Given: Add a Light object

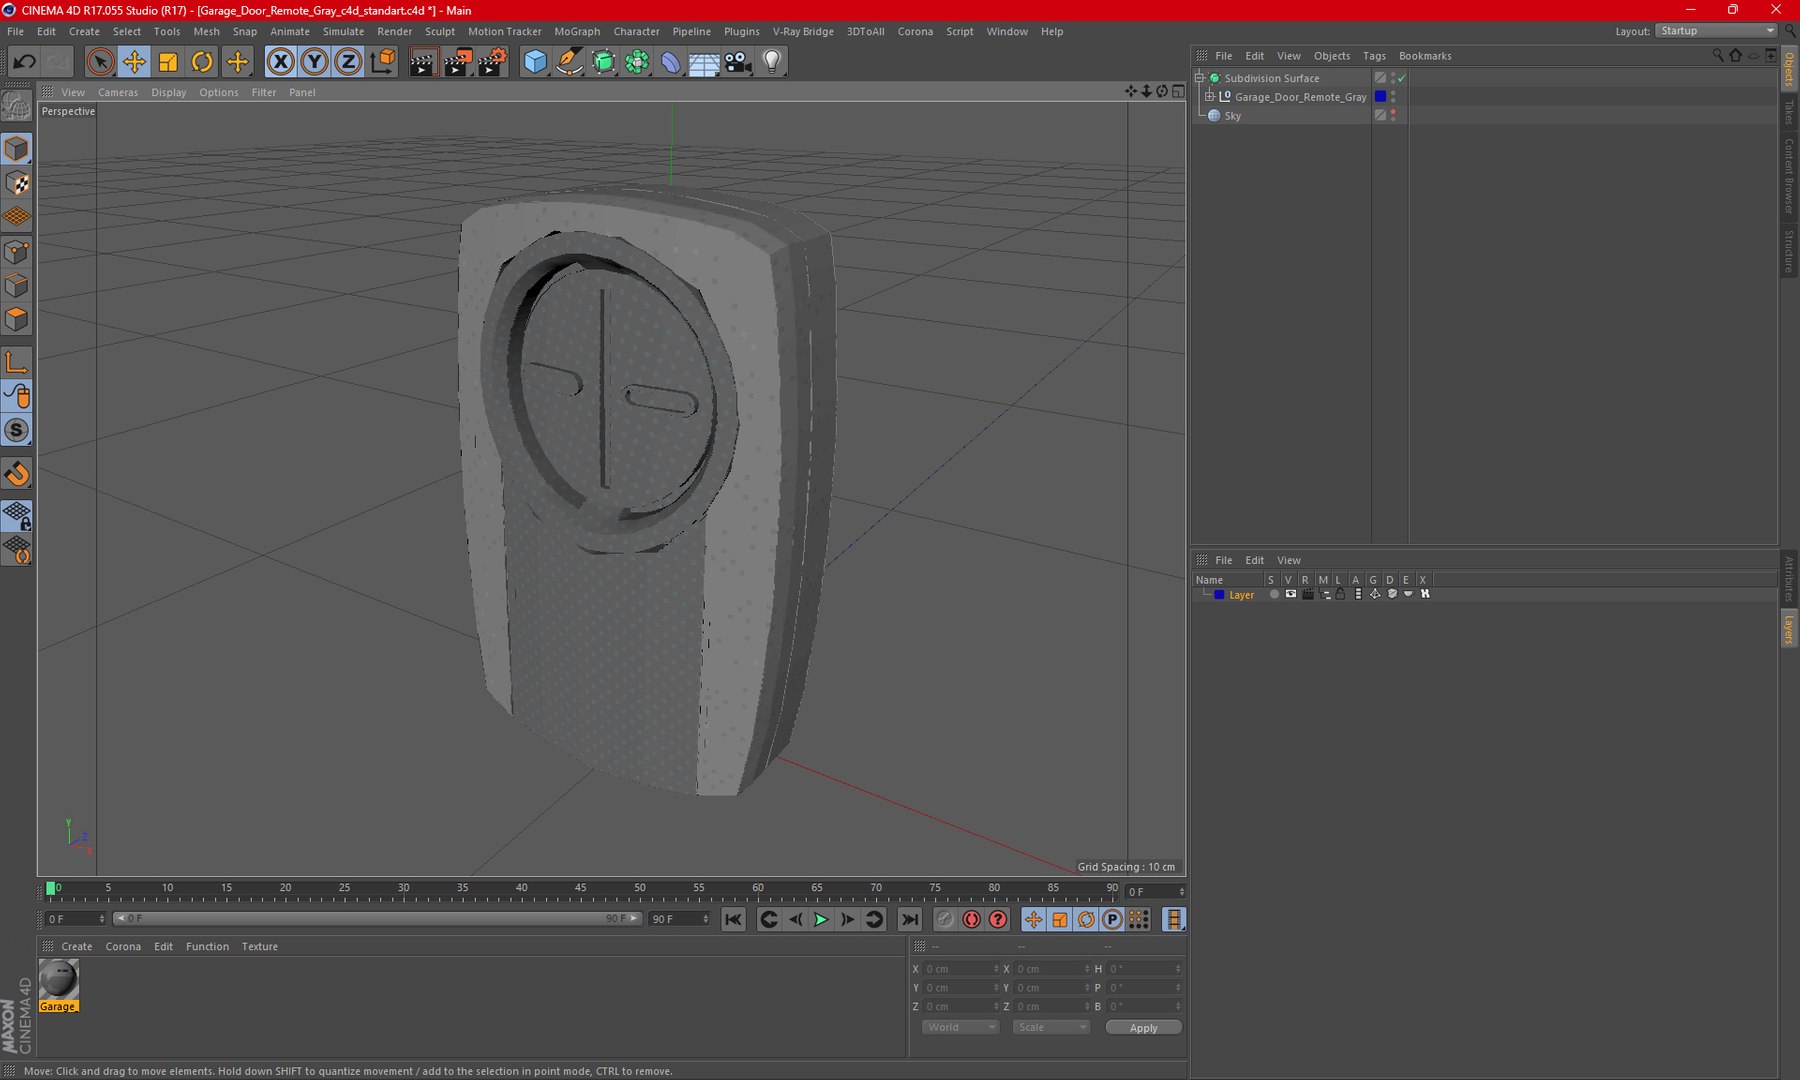Looking at the screenshot, I should tap(772, 62).
